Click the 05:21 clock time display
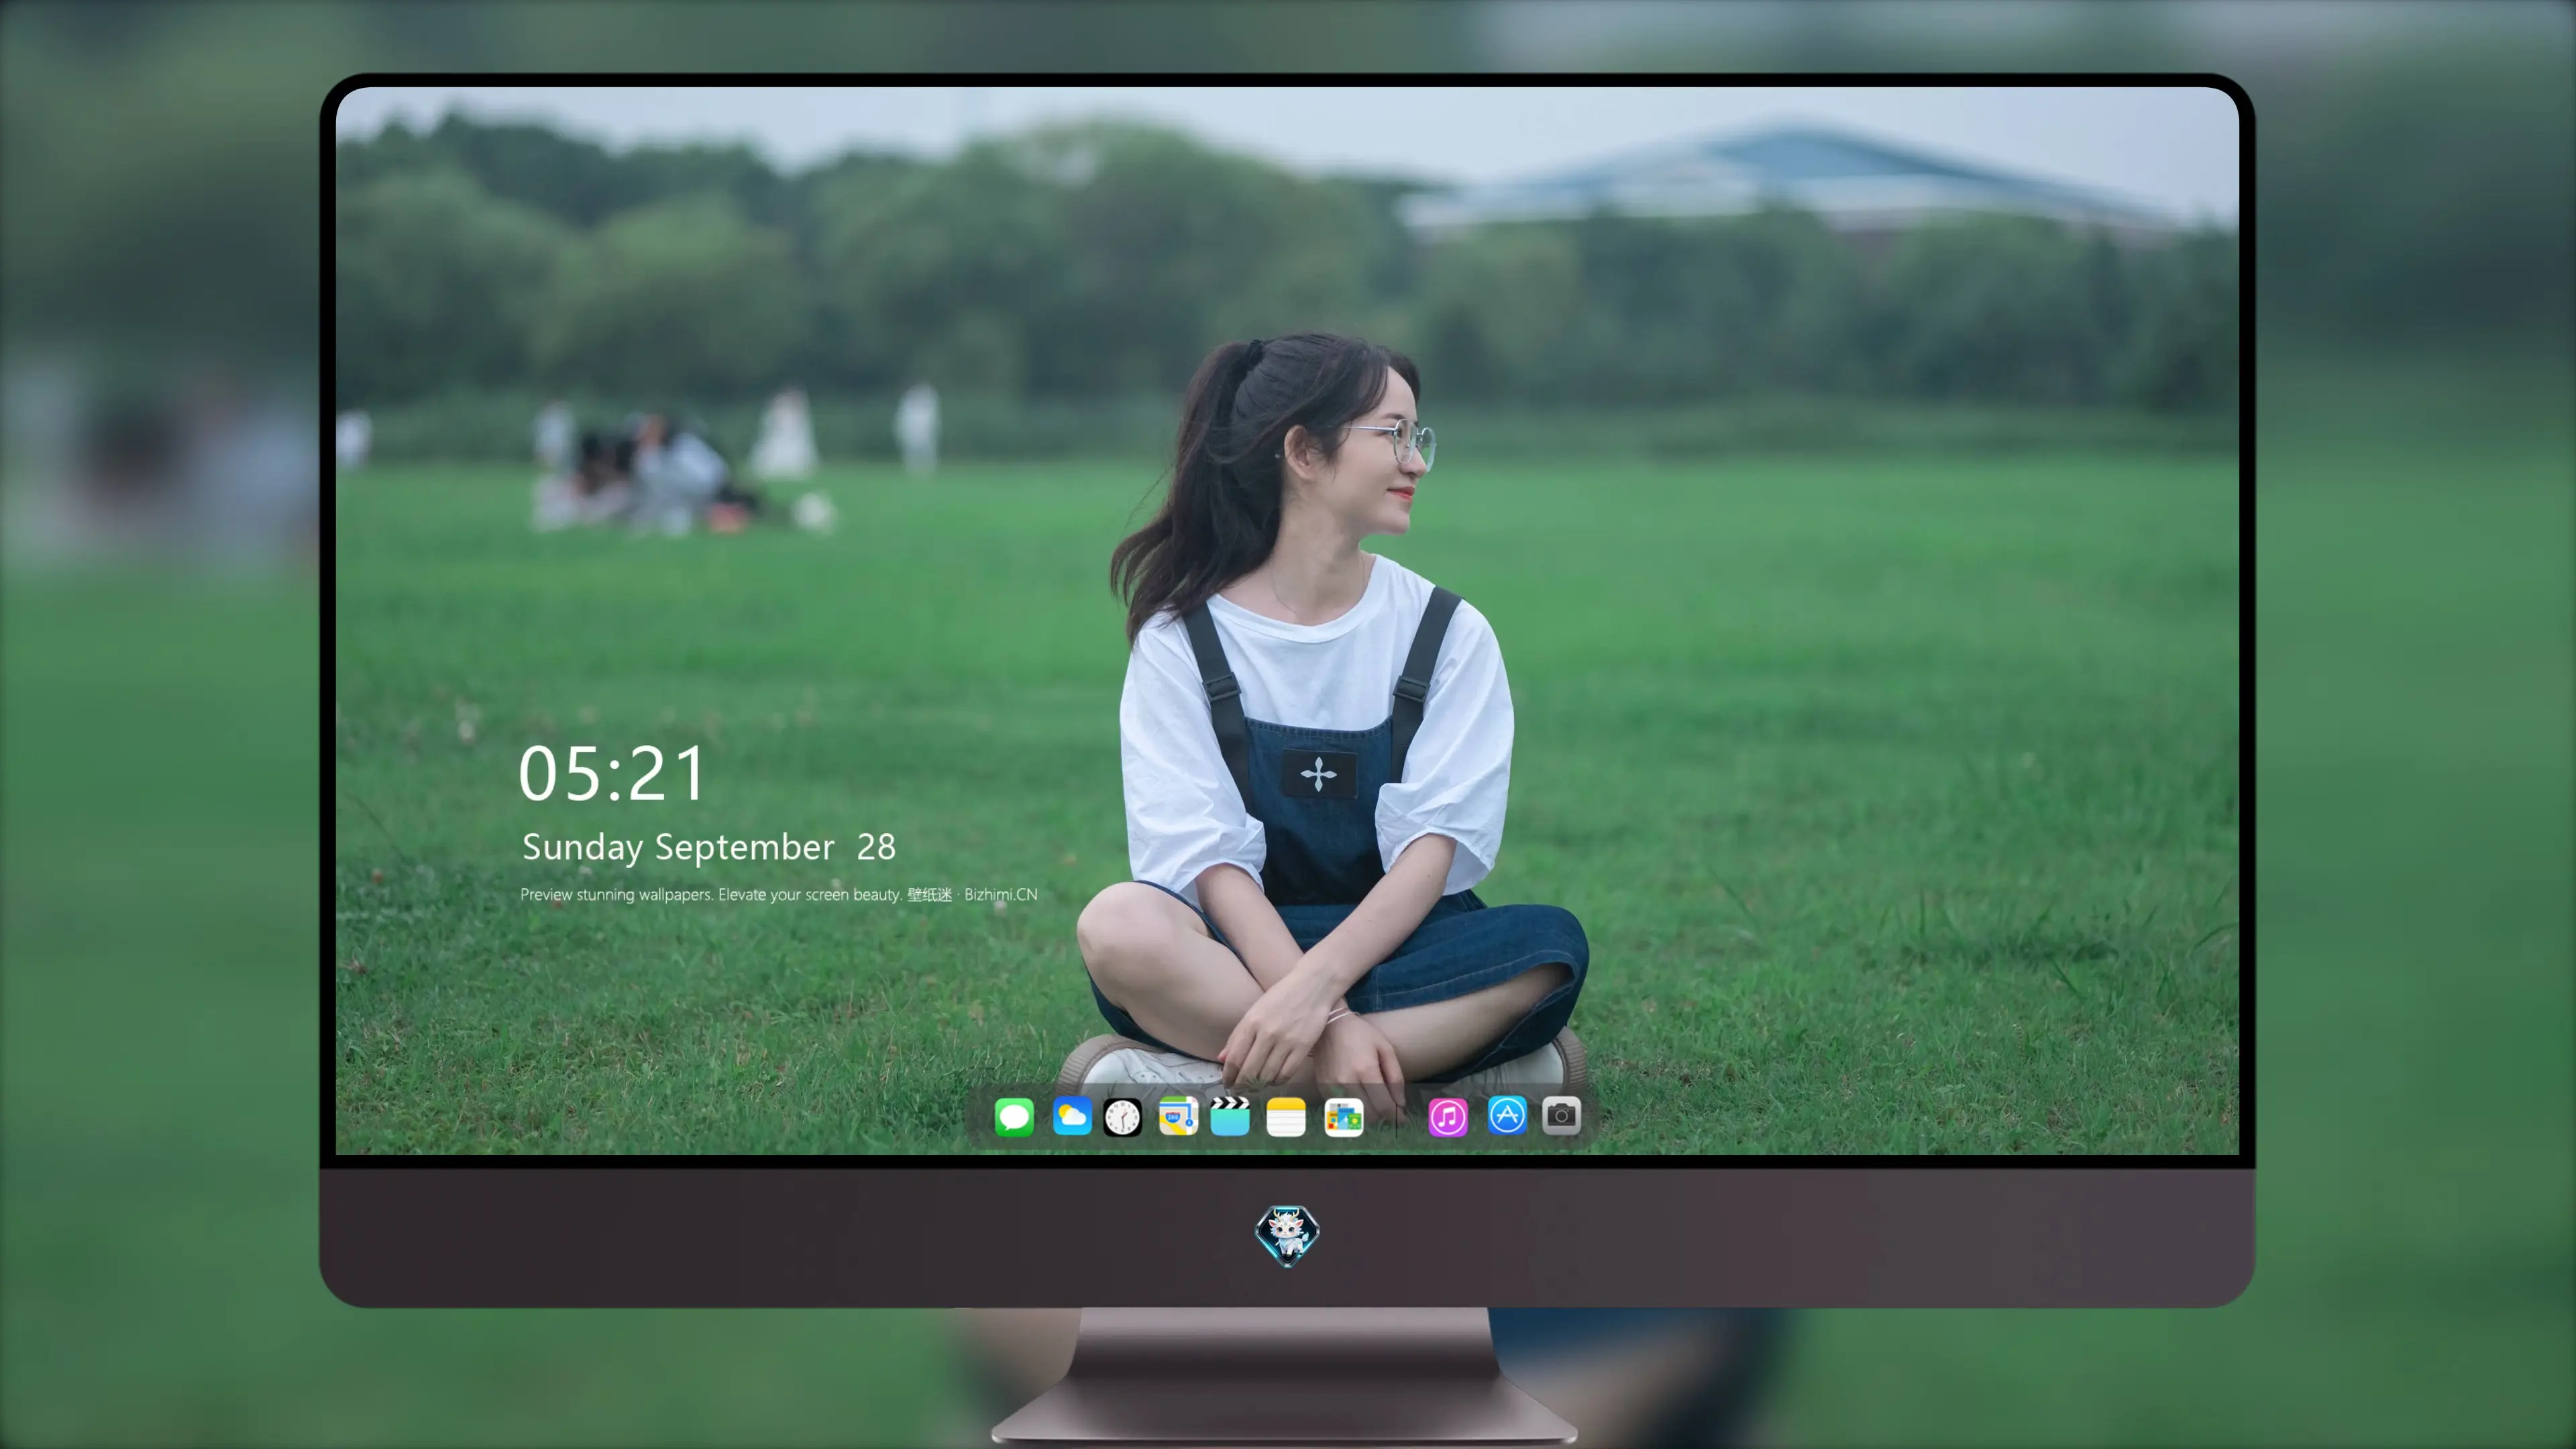 (612, 774)
